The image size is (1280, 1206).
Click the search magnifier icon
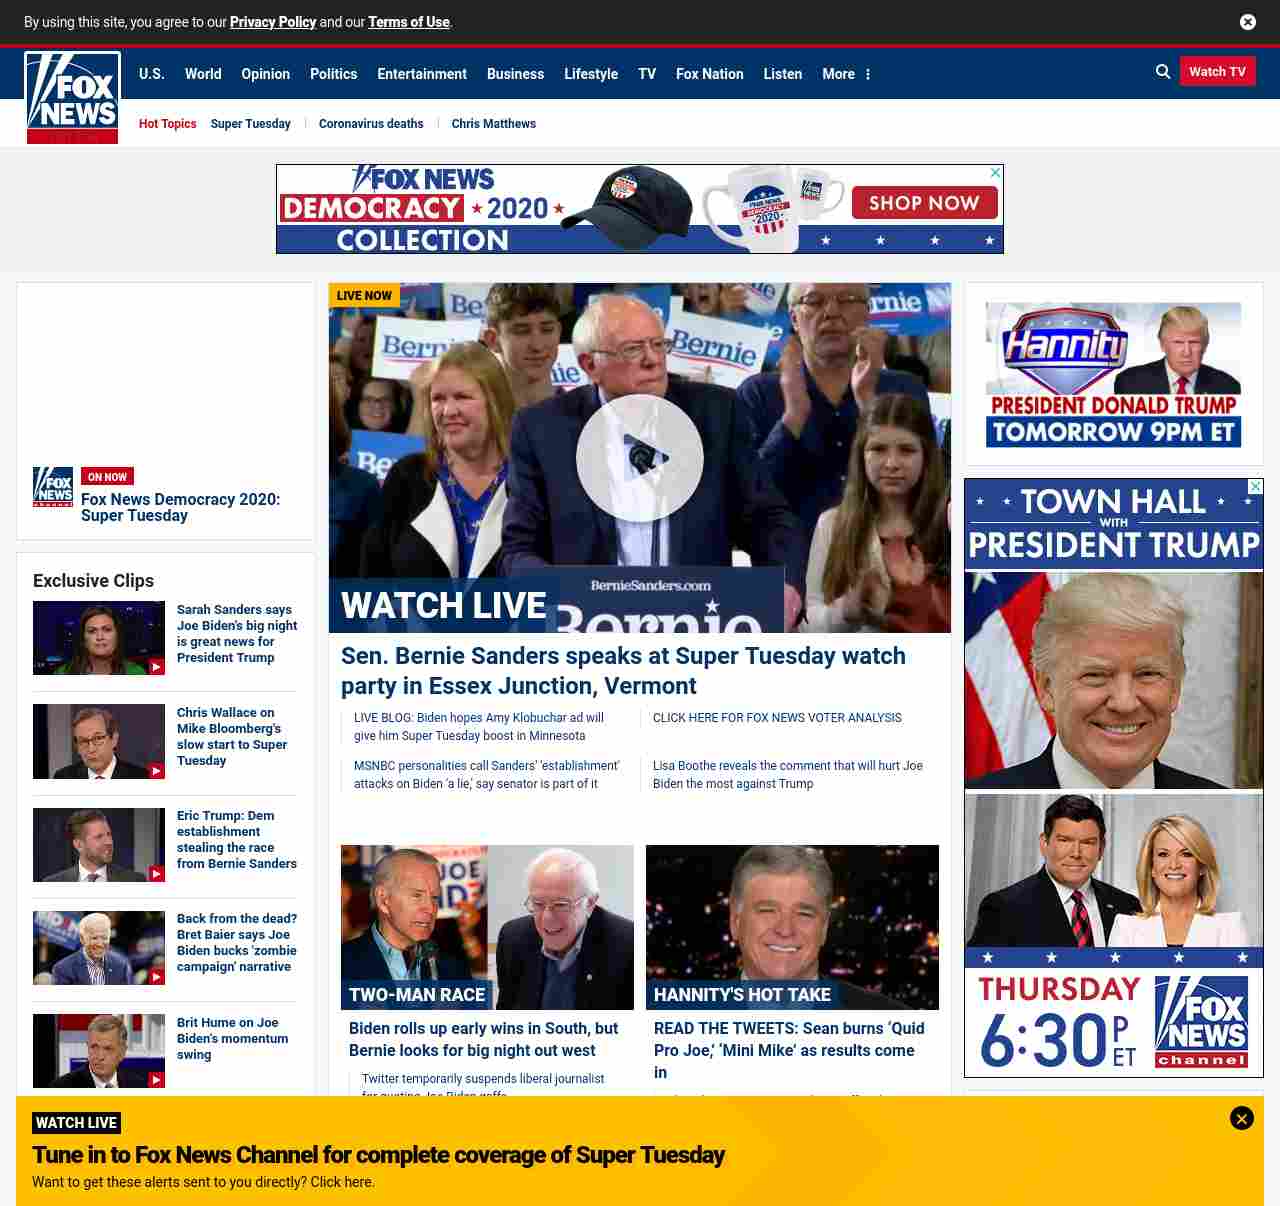point(1163,72)
